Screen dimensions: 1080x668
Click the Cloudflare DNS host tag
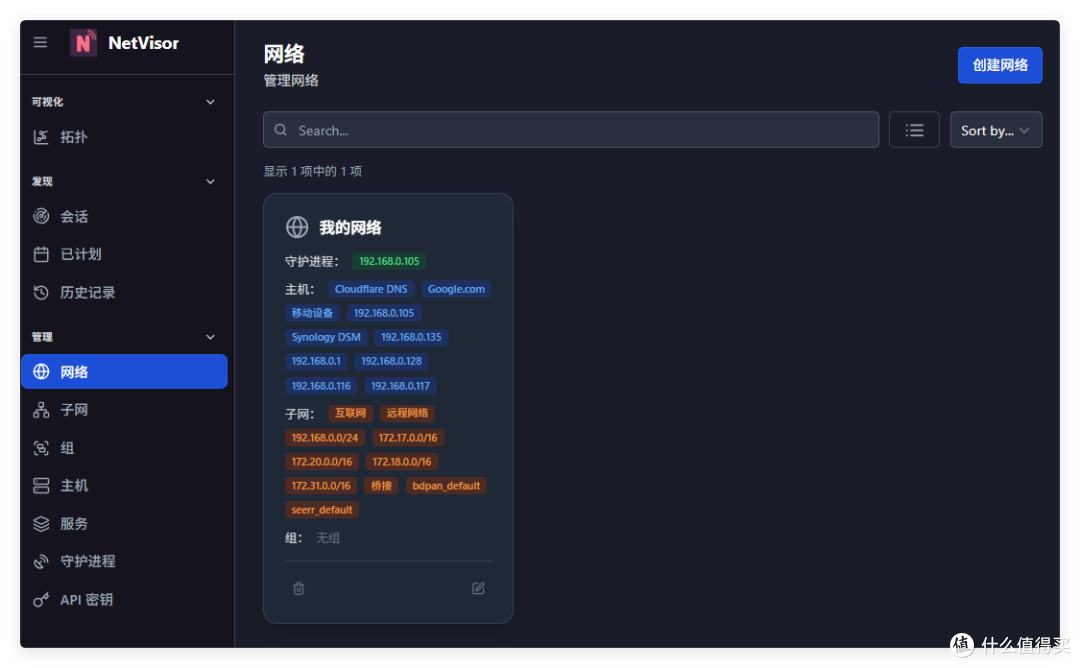[x=371, y=289]
